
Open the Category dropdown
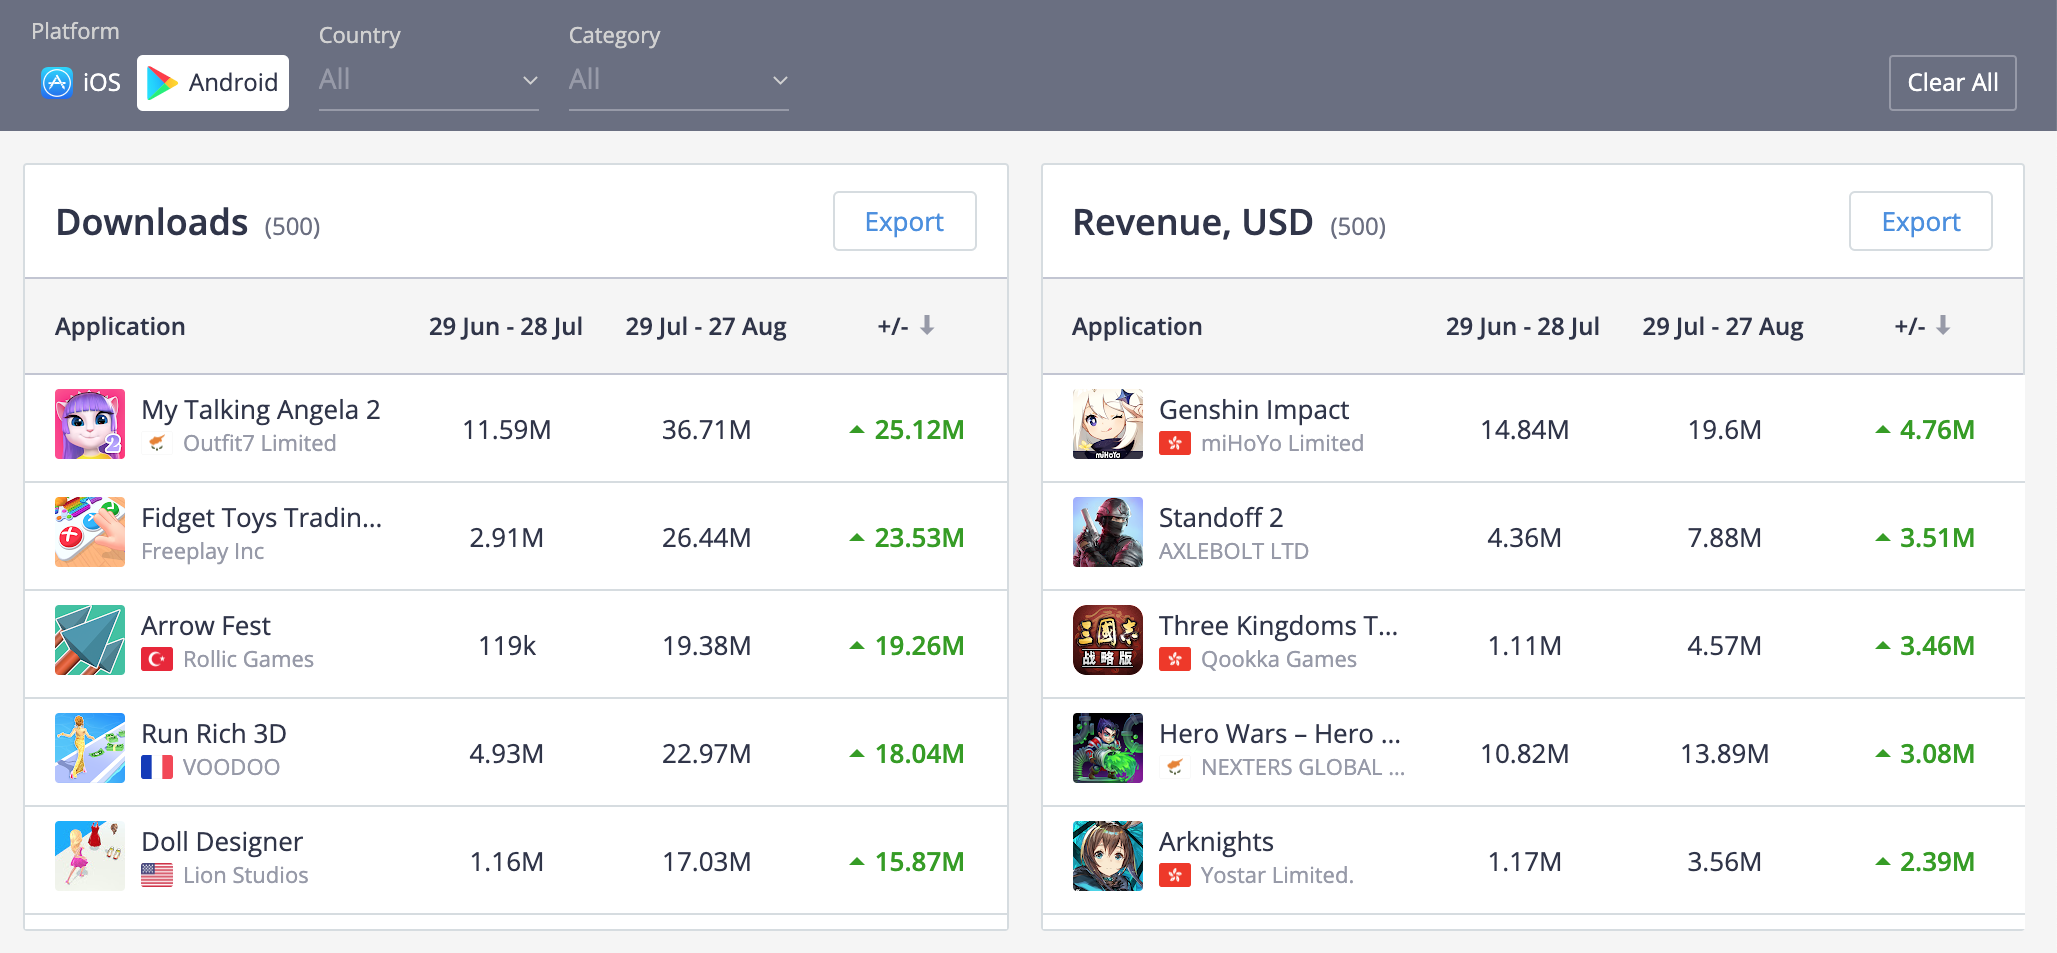tap(678, 80)
